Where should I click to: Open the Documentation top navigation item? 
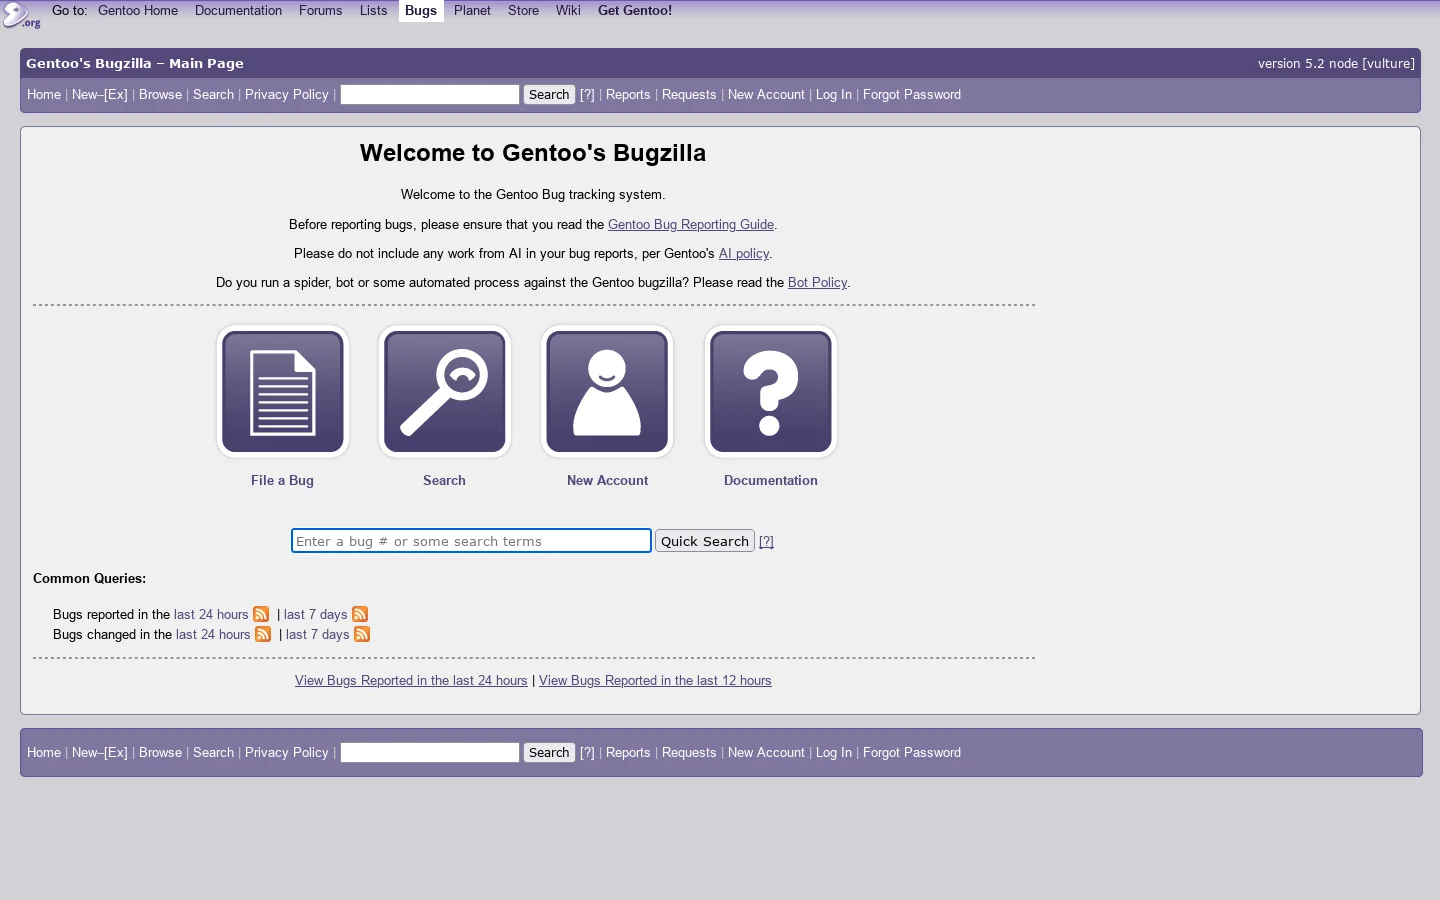238,11
